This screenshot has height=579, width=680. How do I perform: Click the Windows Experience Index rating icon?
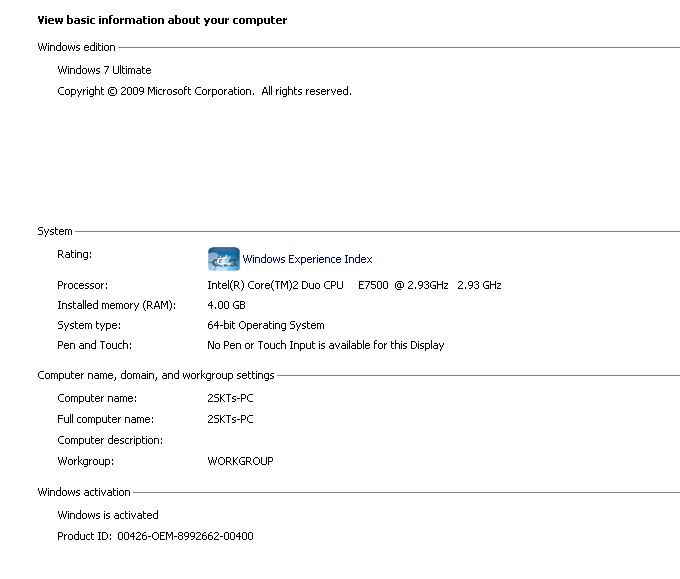(x=223, y=259)
